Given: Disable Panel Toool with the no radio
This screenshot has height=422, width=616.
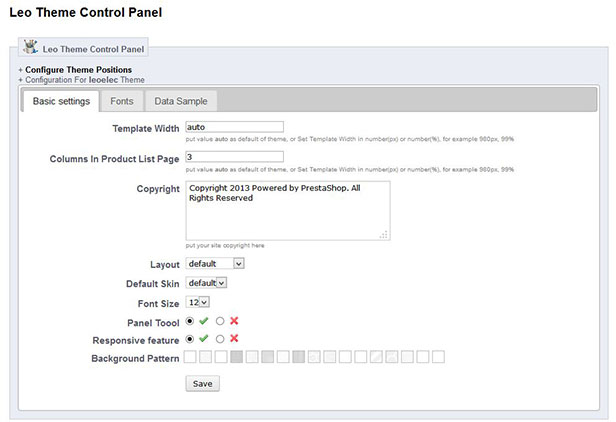Looking at the screenshot, I should point(220,321).
